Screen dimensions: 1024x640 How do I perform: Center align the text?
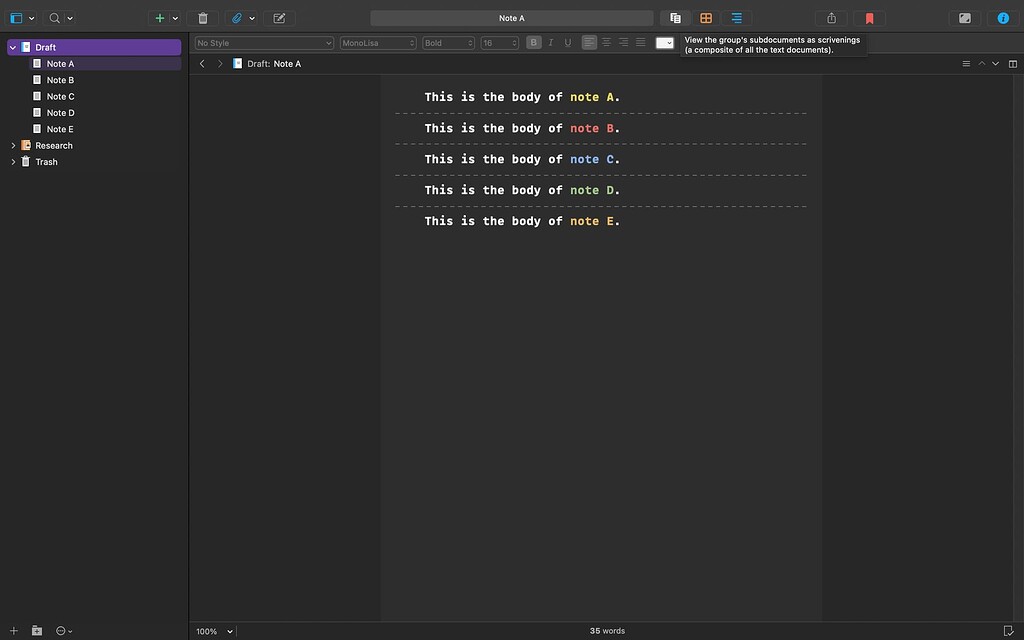pyautogui.click(x=606, y=42)
